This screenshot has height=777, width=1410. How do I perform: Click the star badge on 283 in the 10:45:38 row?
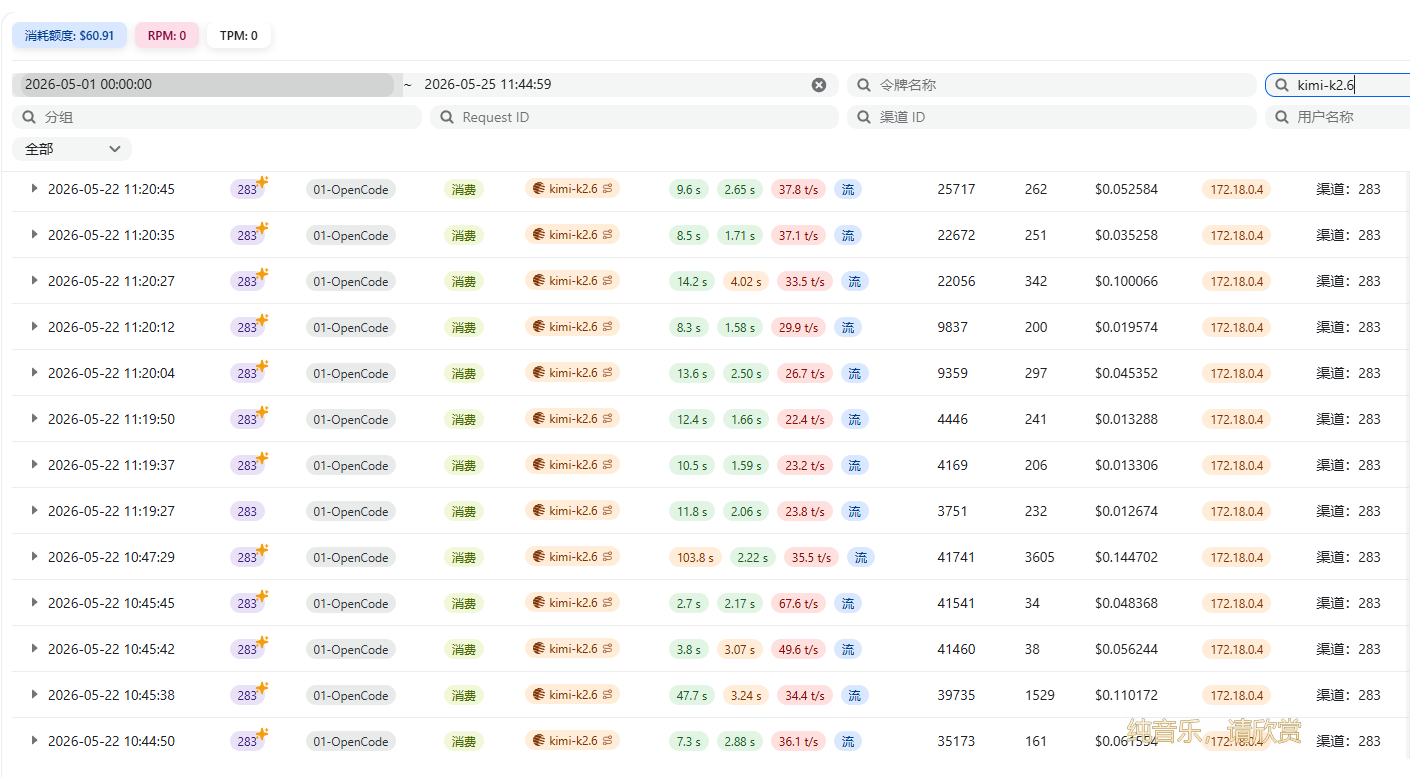262,688
